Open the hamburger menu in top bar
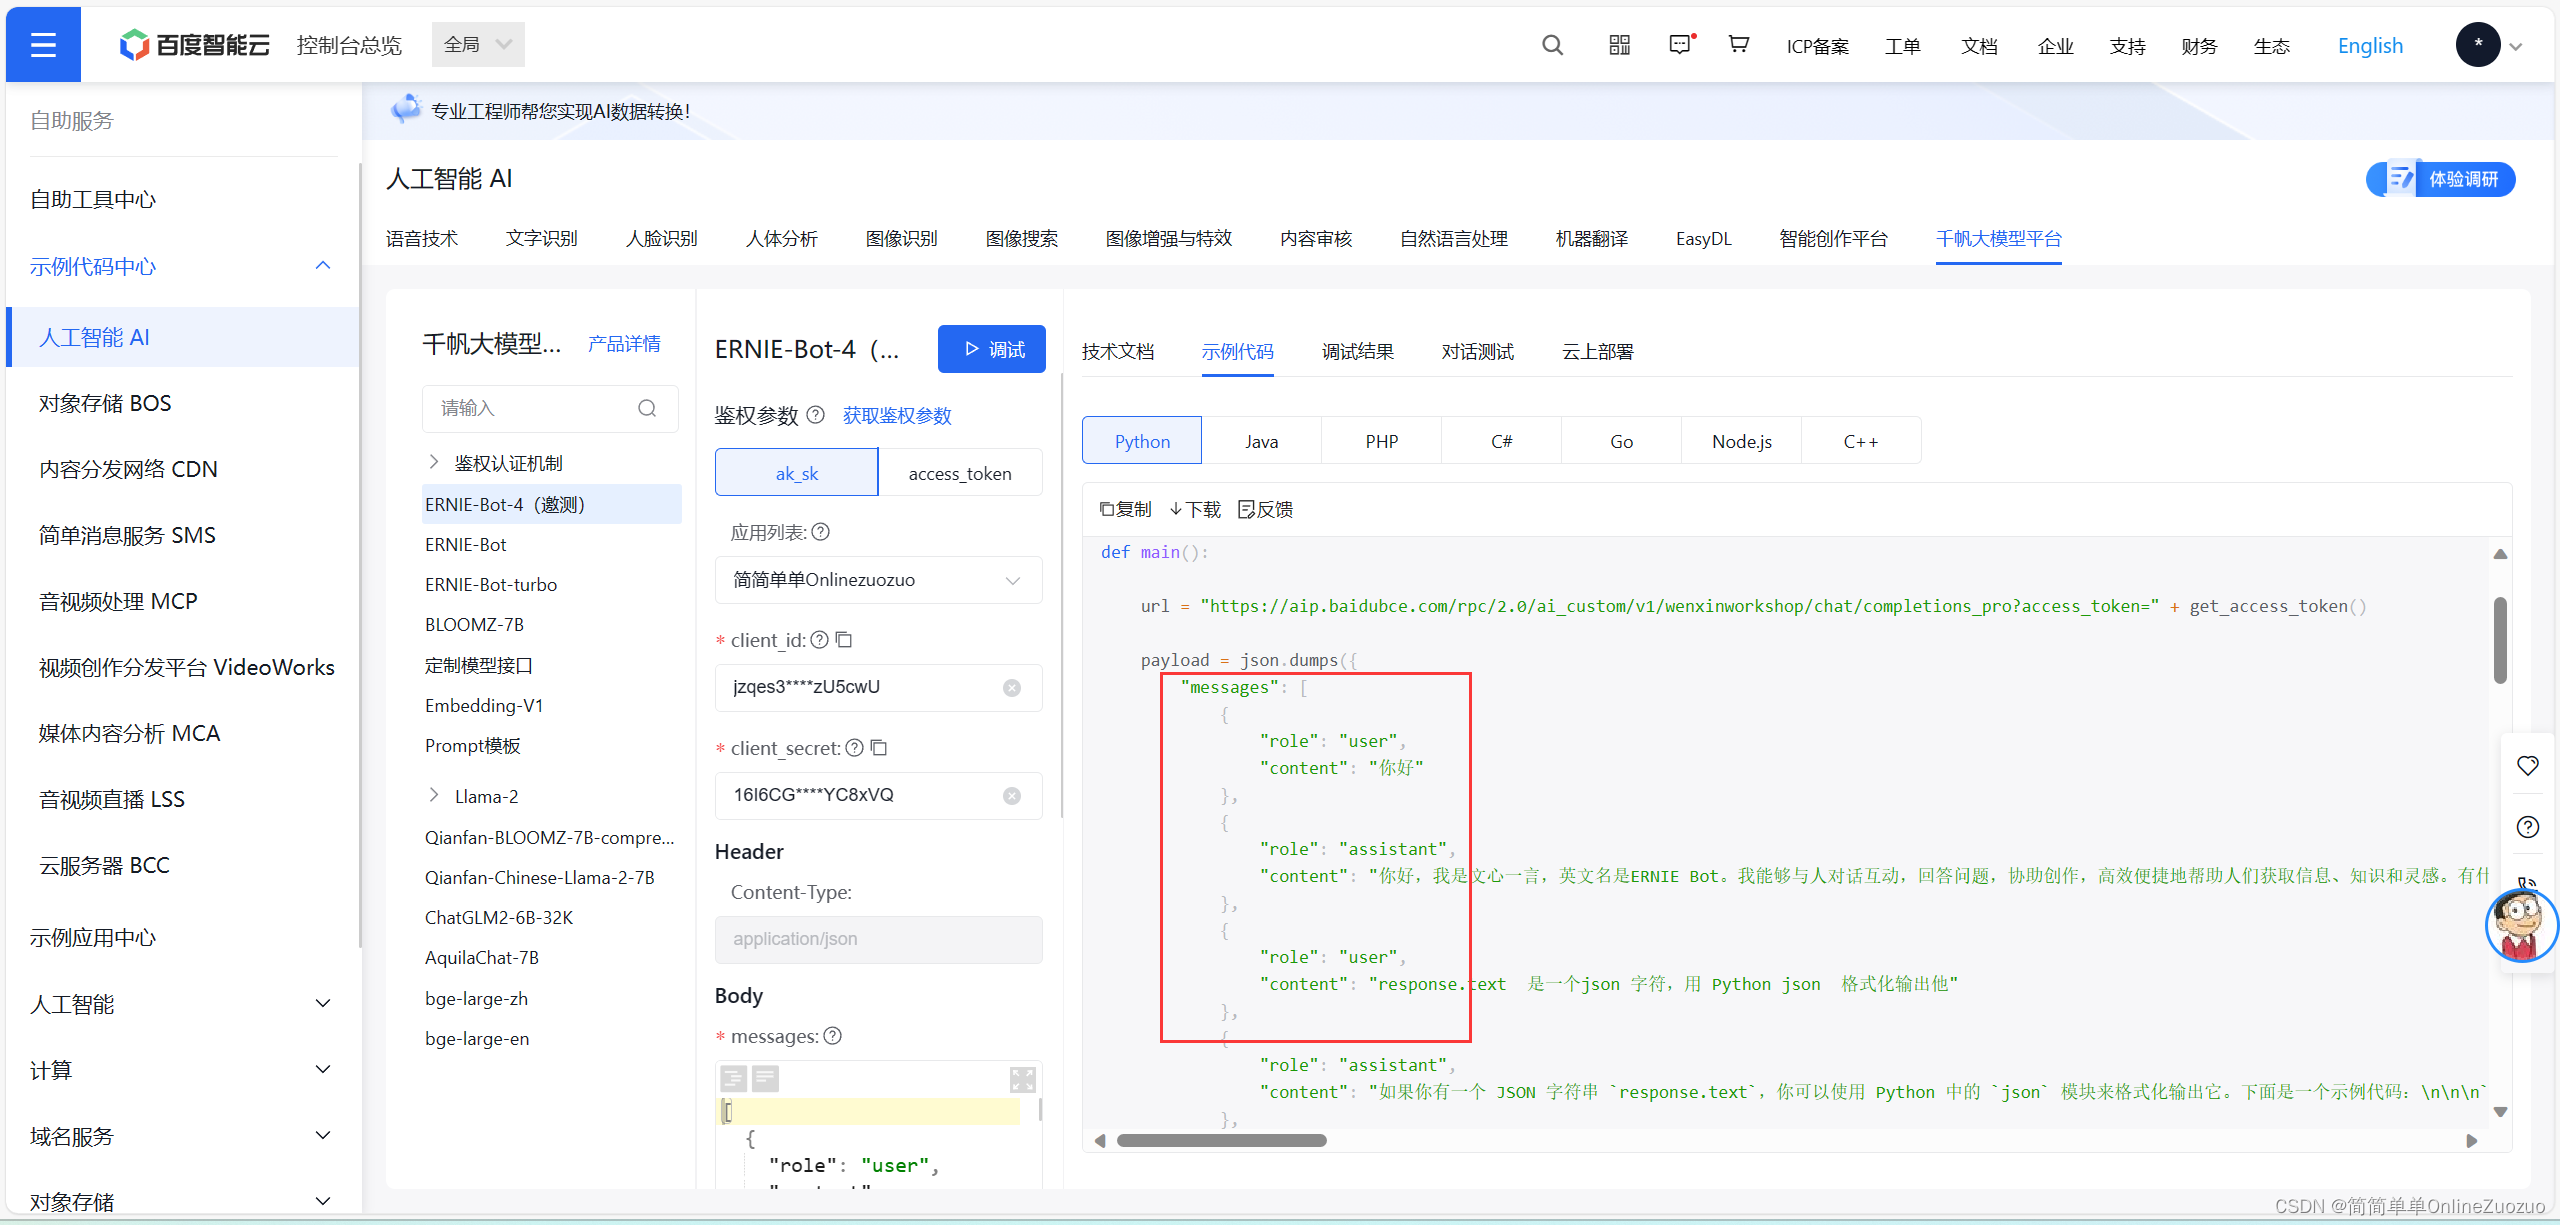Viewport: 2560px width, 1225px height. point(43,45)
